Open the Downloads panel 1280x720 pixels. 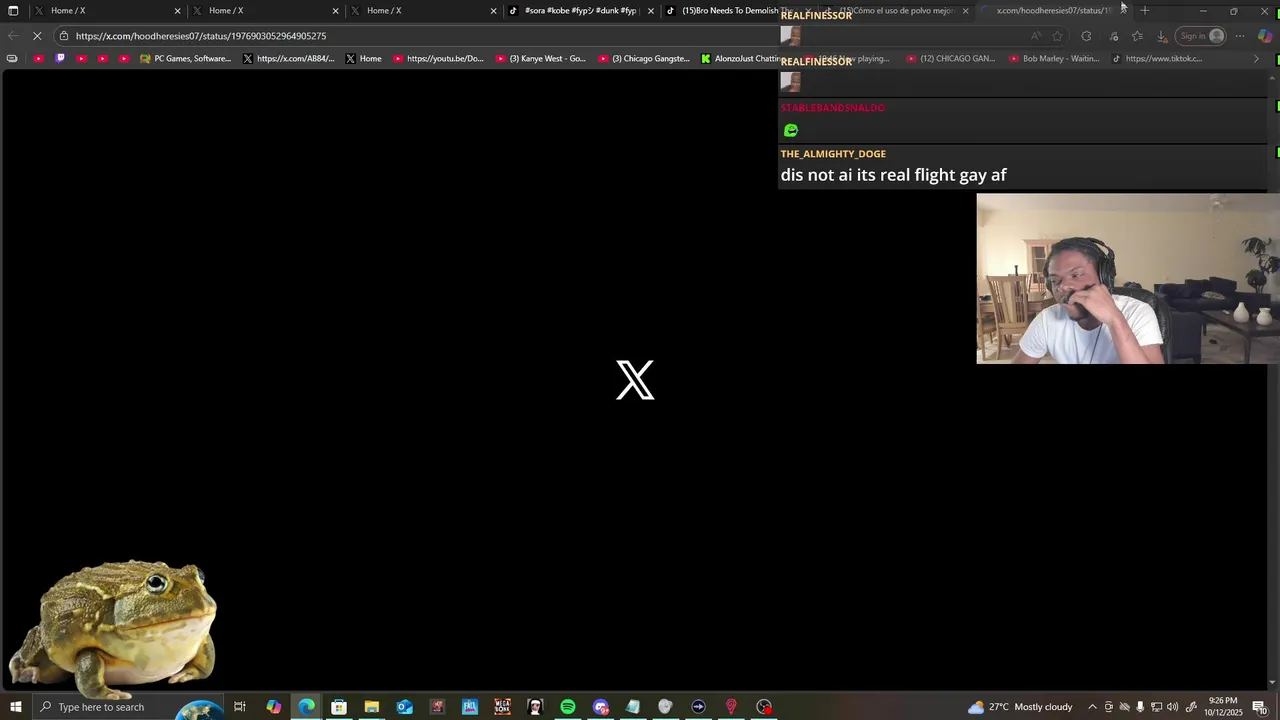point(1162,36)
